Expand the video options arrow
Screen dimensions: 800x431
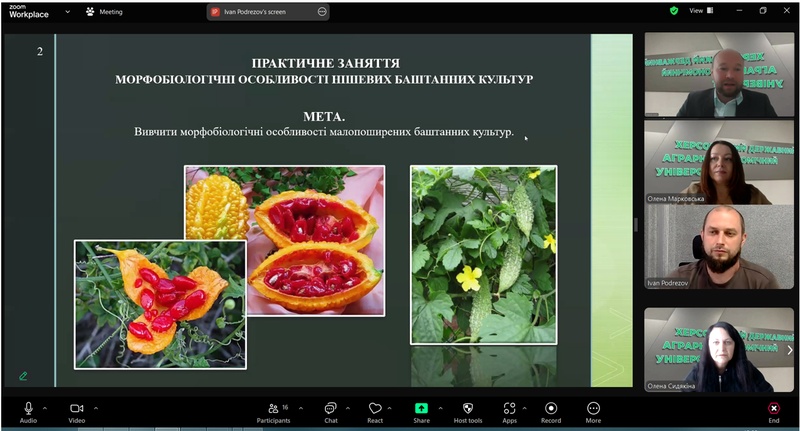96,407
